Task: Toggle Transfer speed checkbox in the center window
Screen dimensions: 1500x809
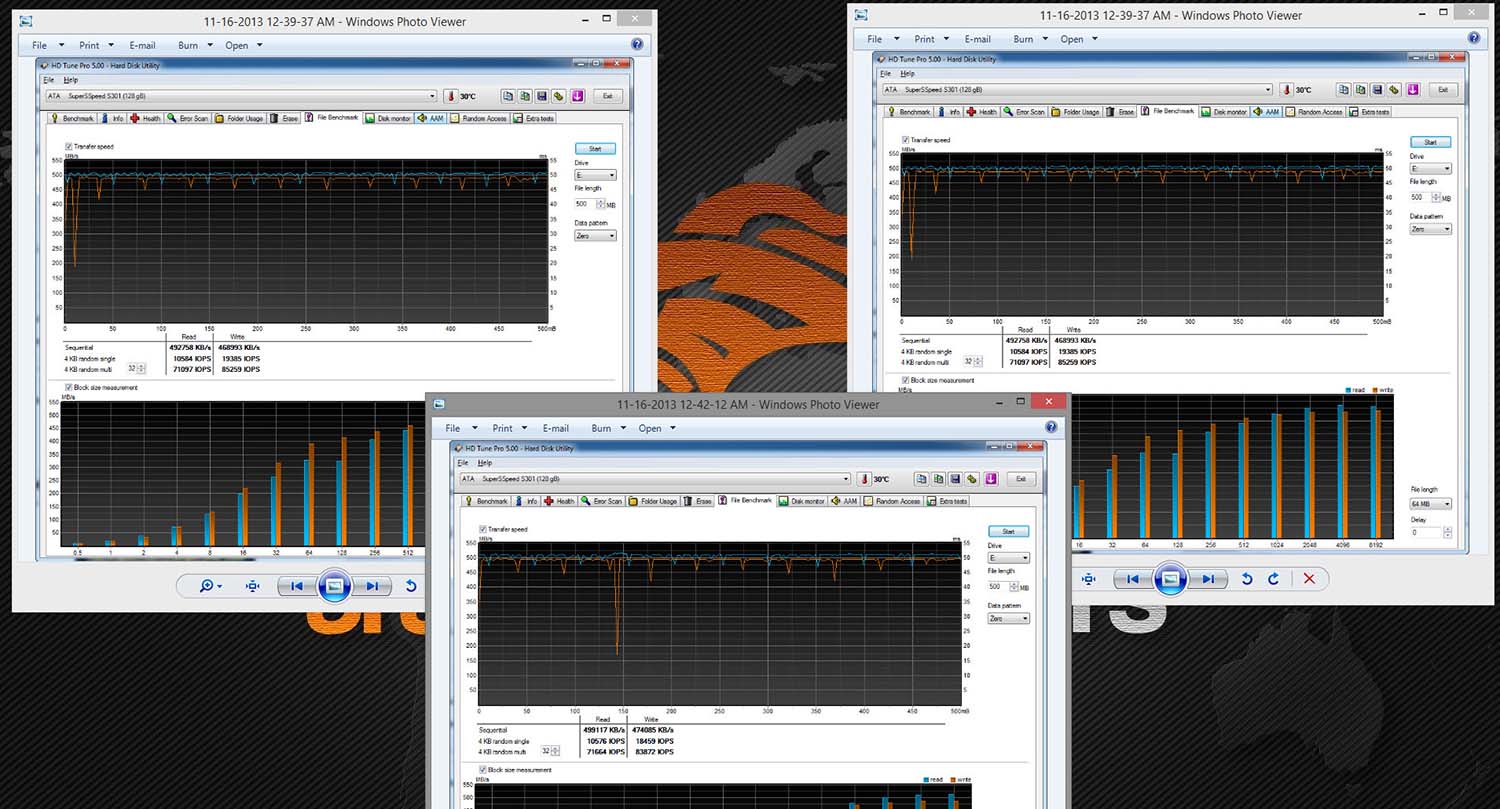Action: 483,529
